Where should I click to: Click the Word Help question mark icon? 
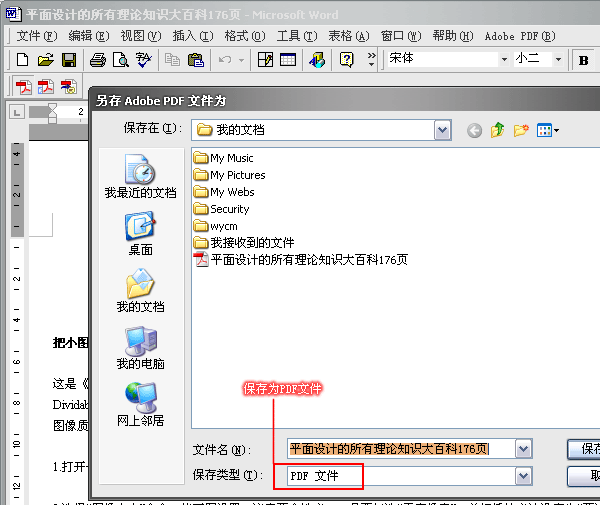[x=347, y=60]
